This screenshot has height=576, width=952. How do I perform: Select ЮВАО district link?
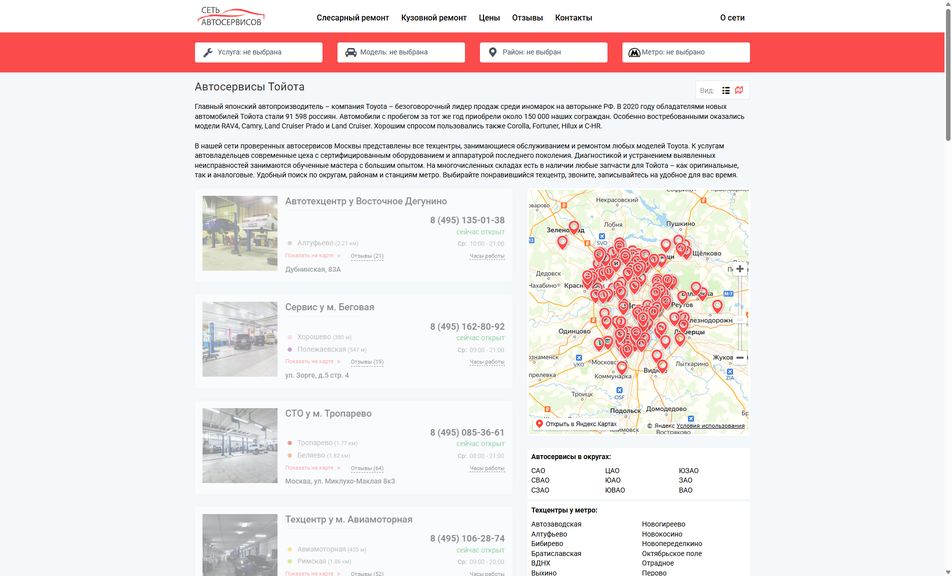coord(615,490)
